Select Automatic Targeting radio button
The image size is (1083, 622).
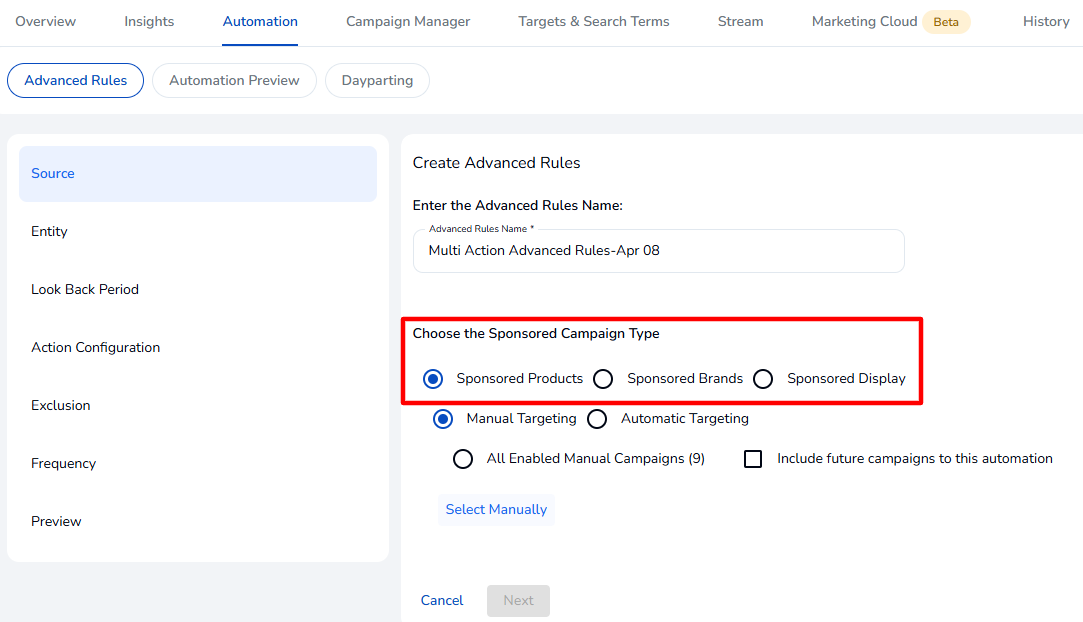597,419
